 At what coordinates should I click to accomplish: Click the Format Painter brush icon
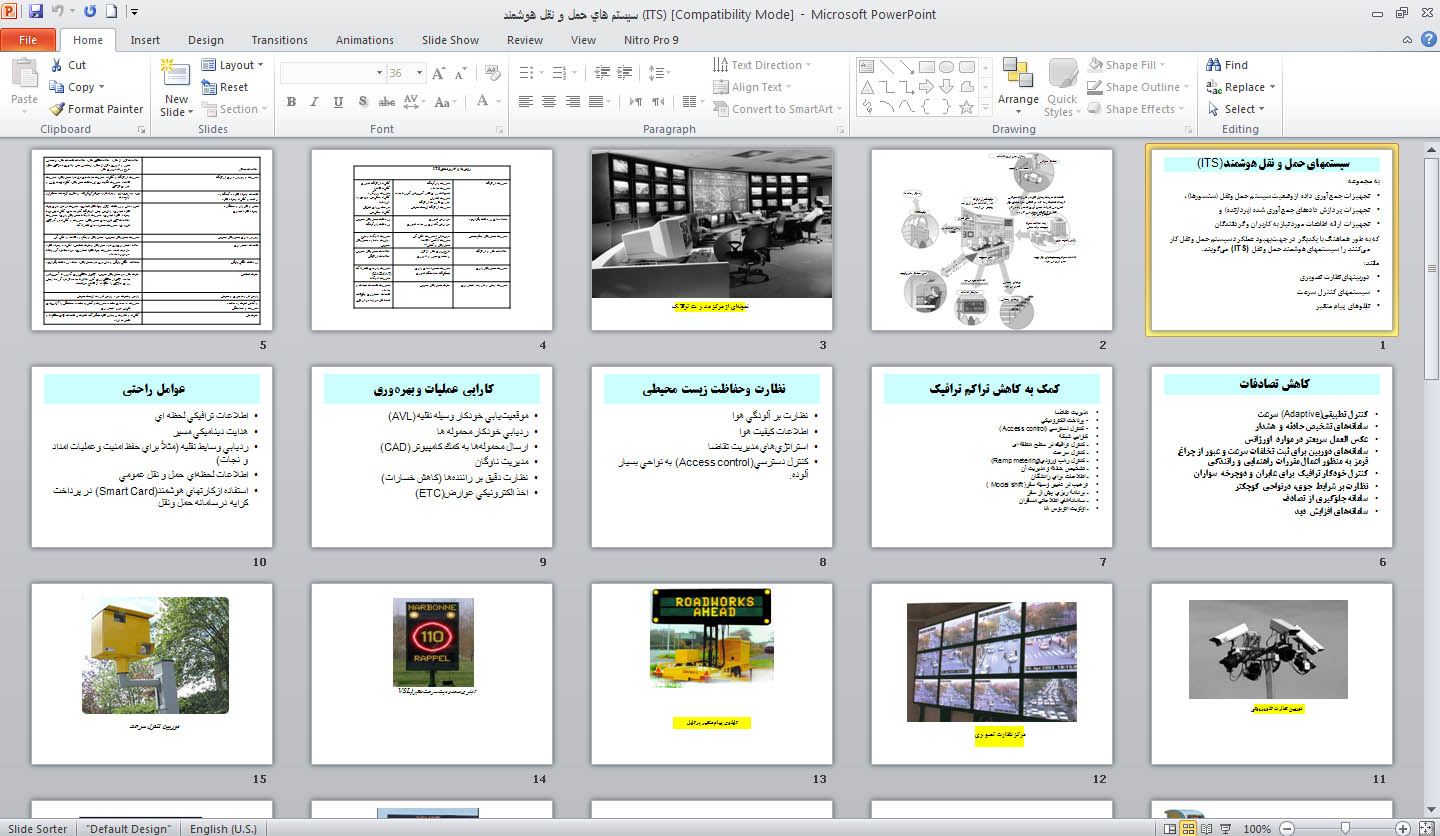[57, 109]
